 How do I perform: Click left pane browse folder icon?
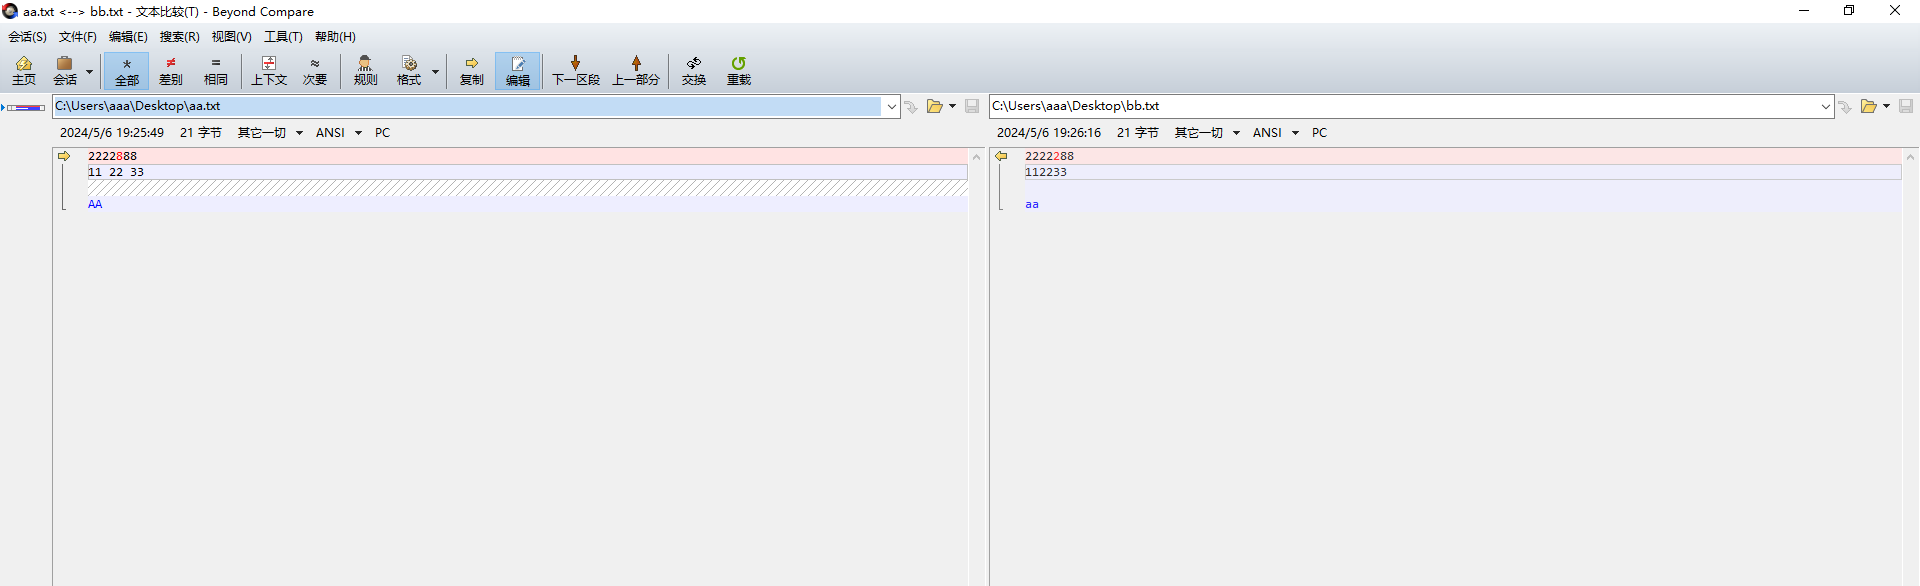click(x=934, y=106)
